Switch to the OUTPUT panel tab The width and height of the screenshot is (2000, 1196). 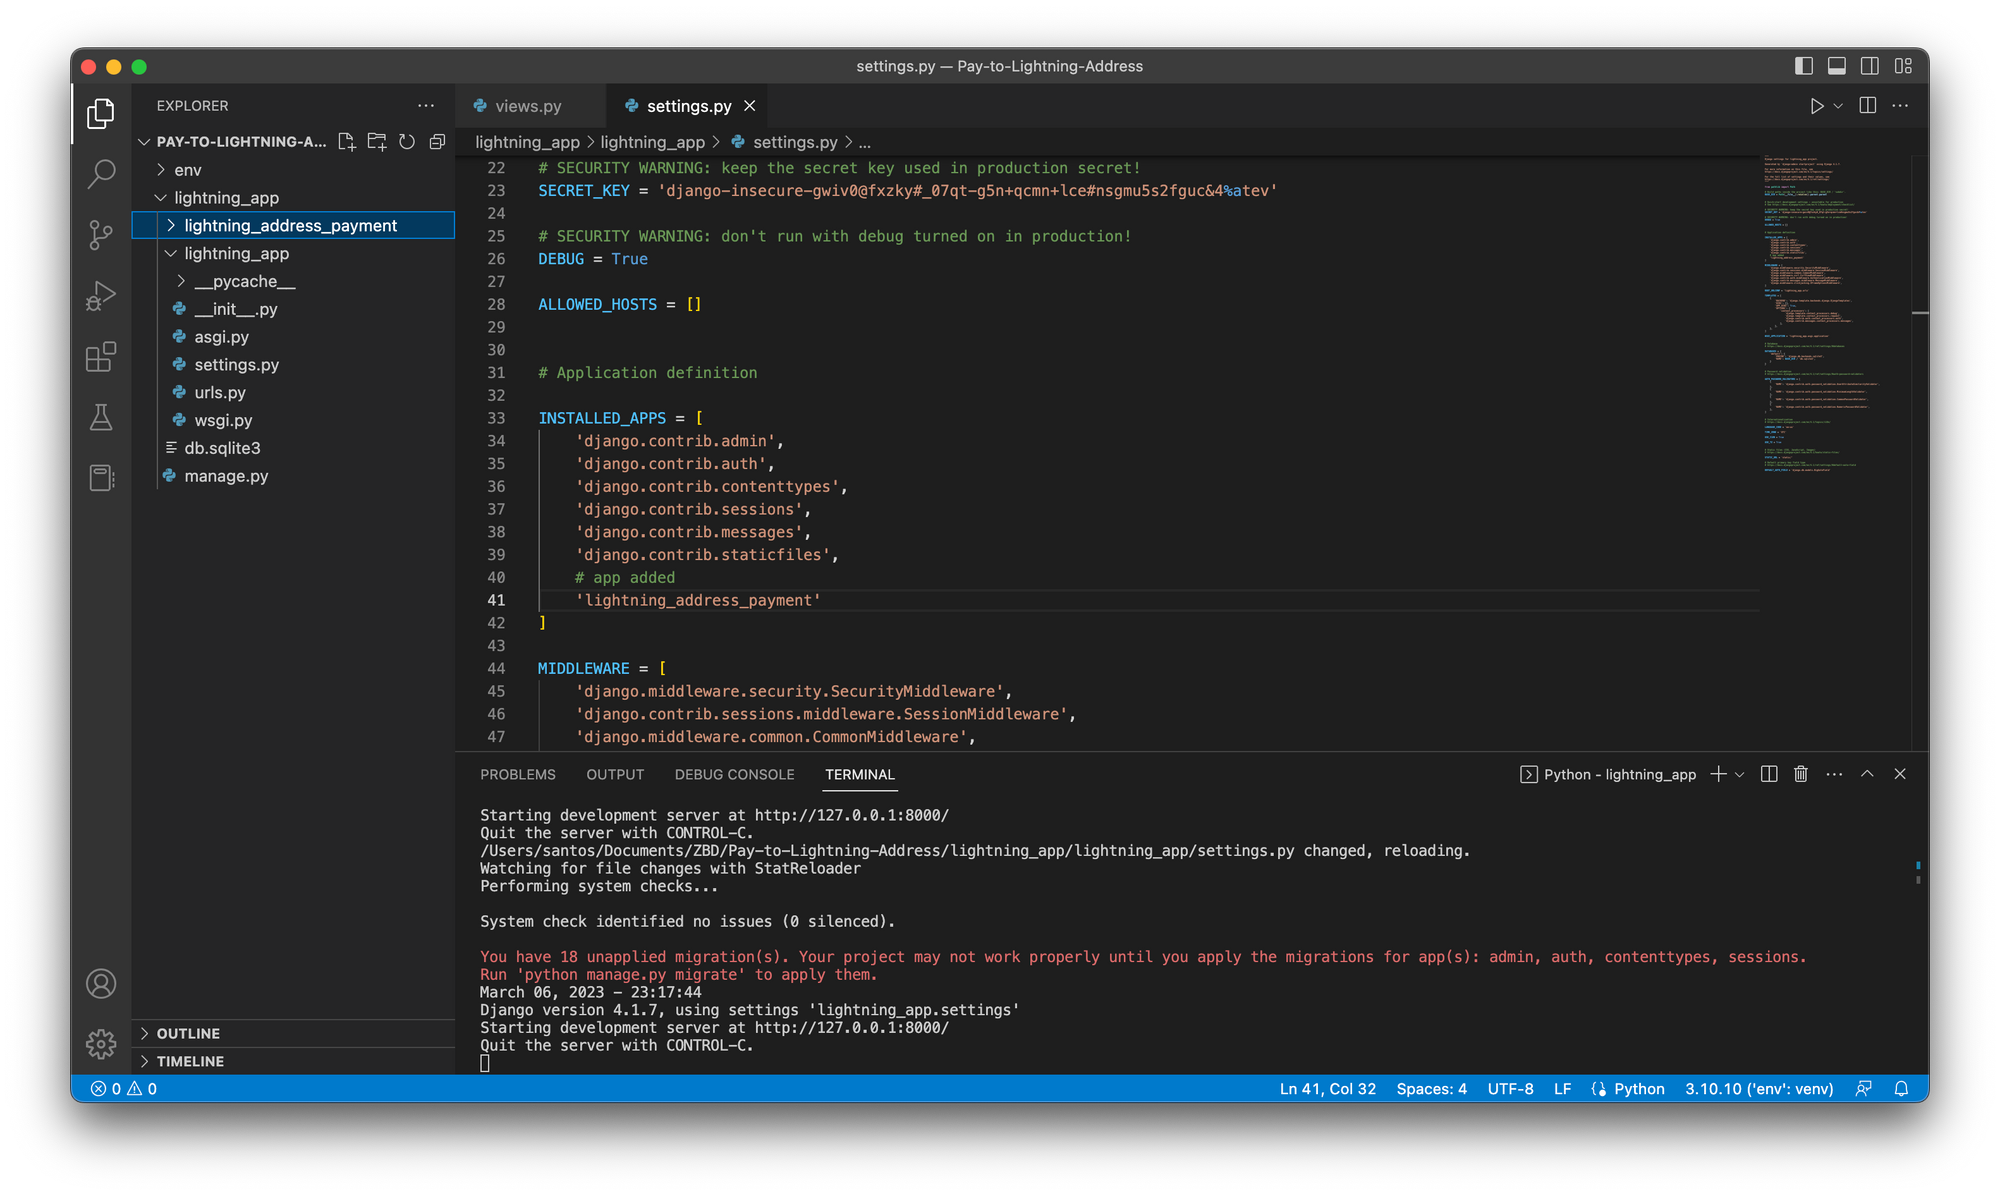pyautogui.click(x=615, y=774)
